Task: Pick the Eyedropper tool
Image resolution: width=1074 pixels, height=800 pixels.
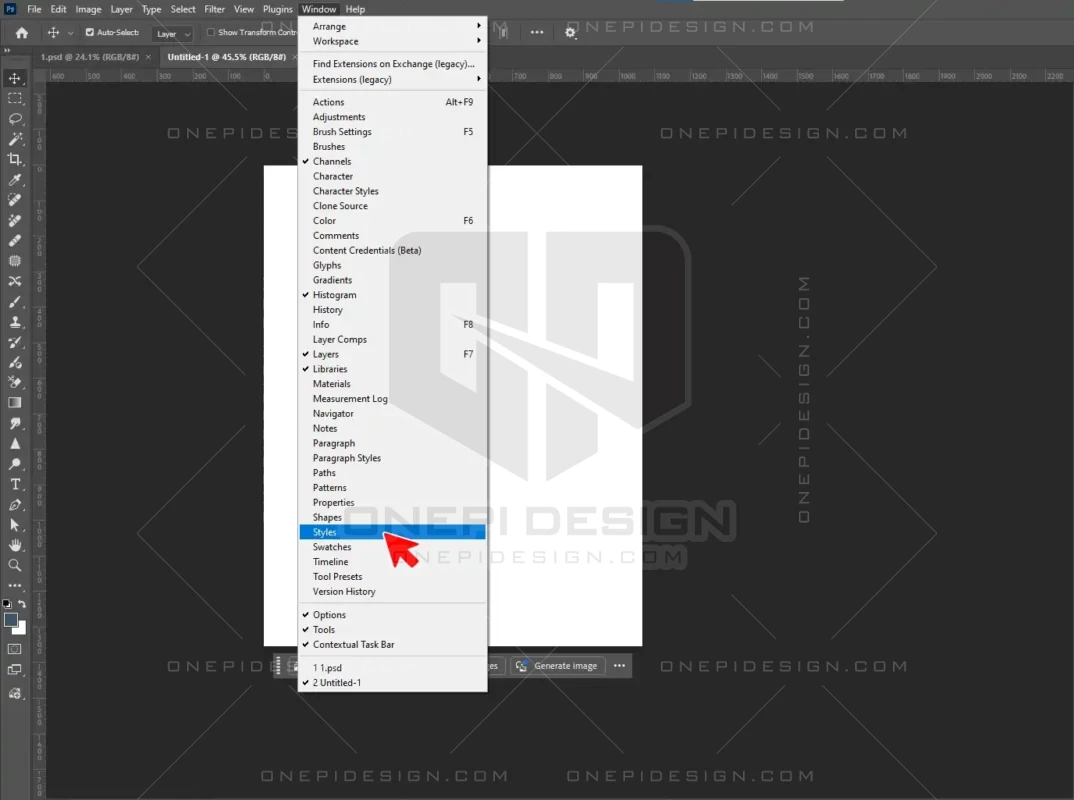Action: pos(15,180)
